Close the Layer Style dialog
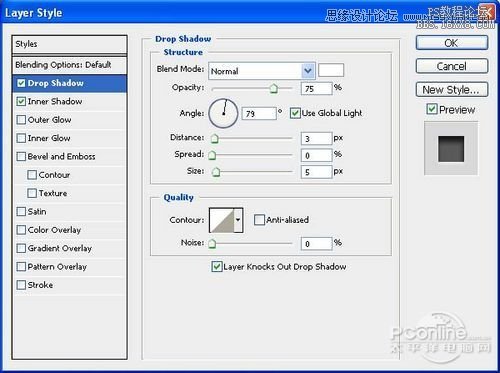The image size is (500, 373). 487,12
